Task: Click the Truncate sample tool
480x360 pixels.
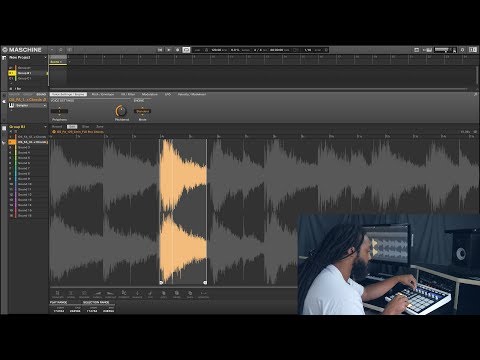Action: [58, 294]
